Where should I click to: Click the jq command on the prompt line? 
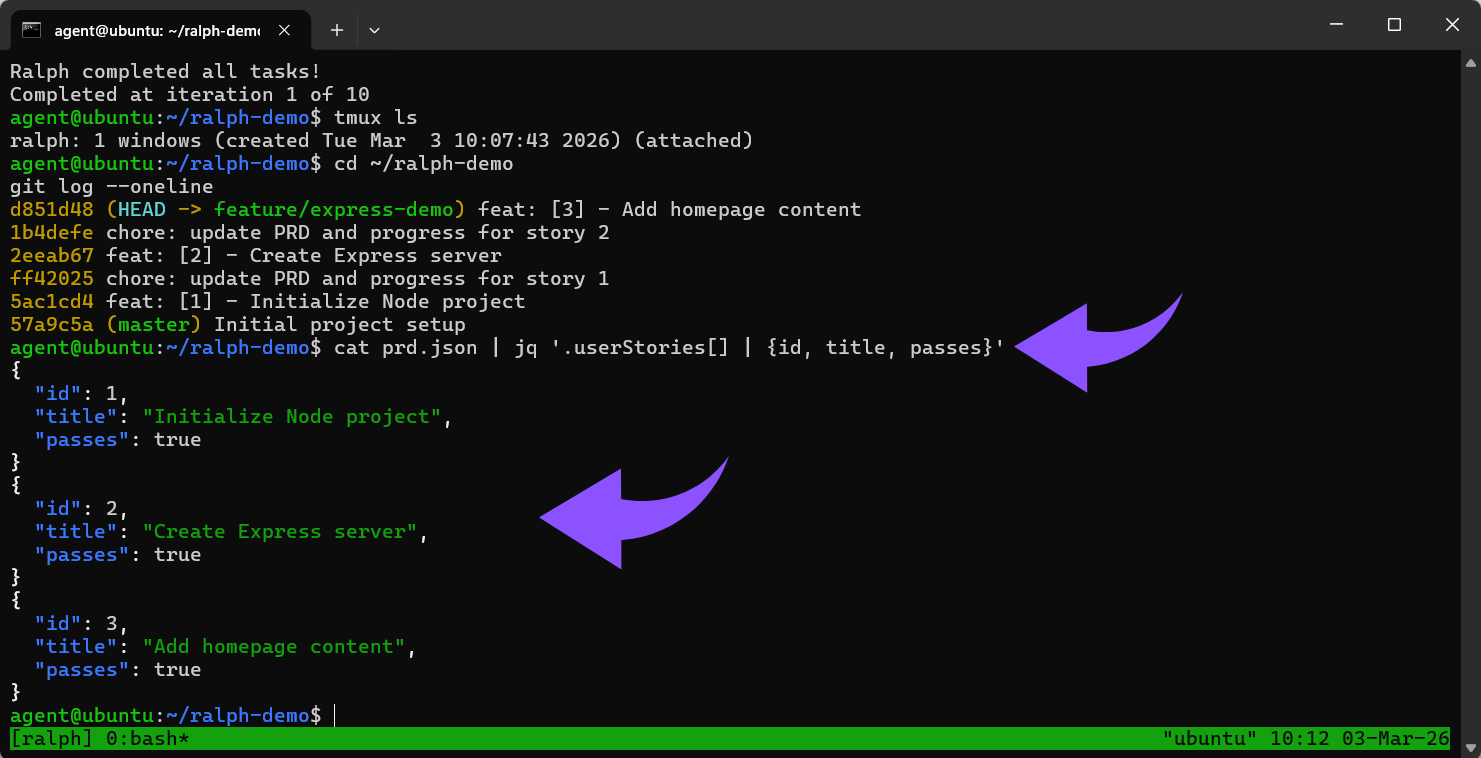coord(526,347)
